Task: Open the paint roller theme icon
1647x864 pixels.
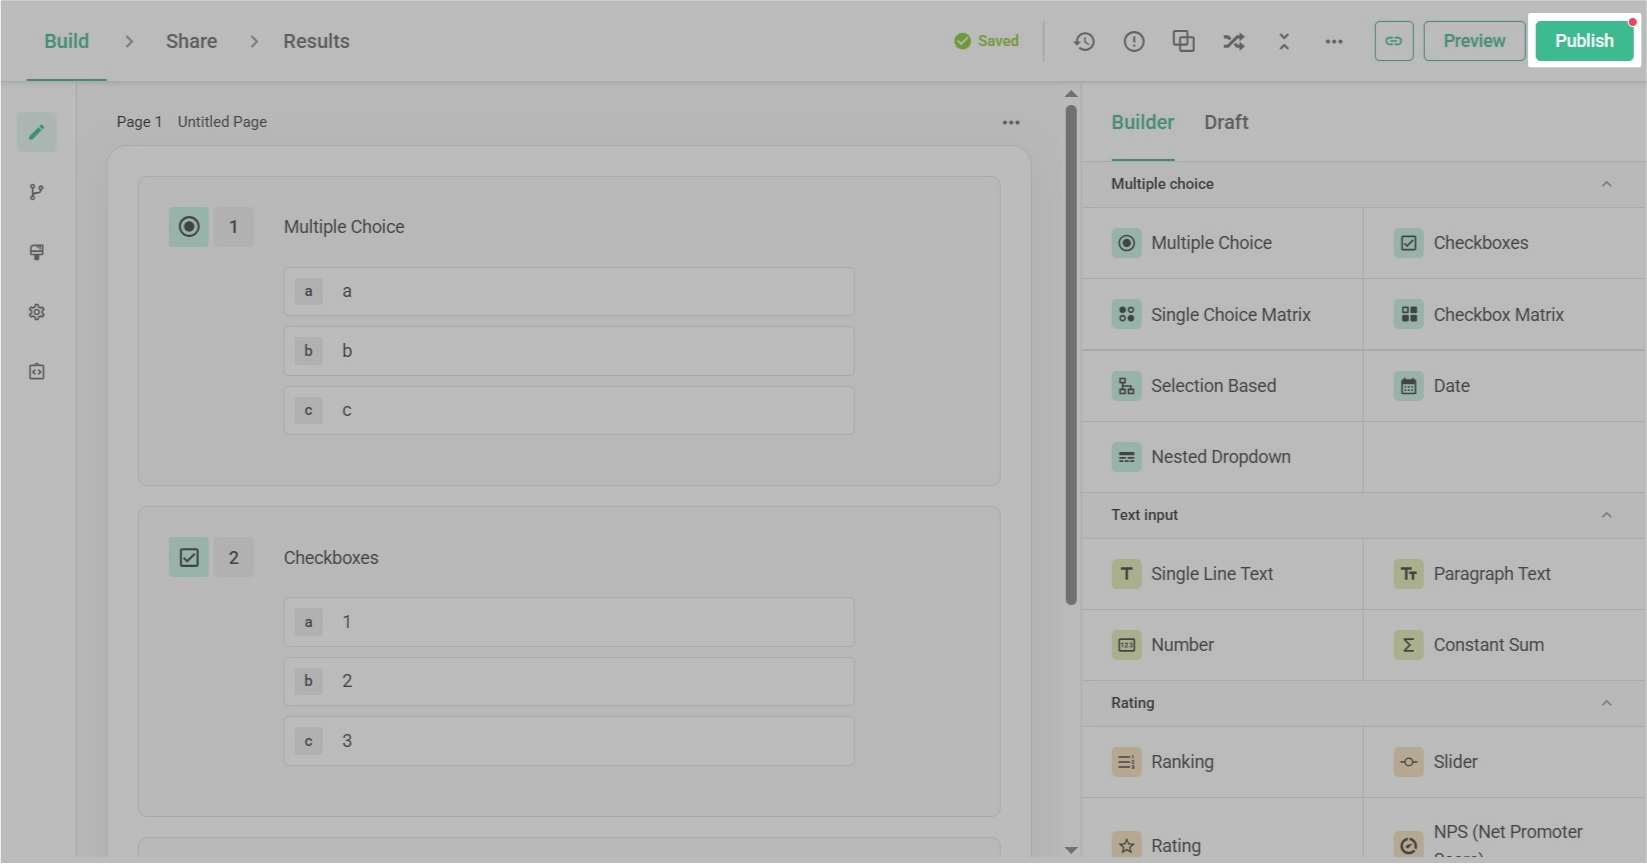Action: point(37,252)
